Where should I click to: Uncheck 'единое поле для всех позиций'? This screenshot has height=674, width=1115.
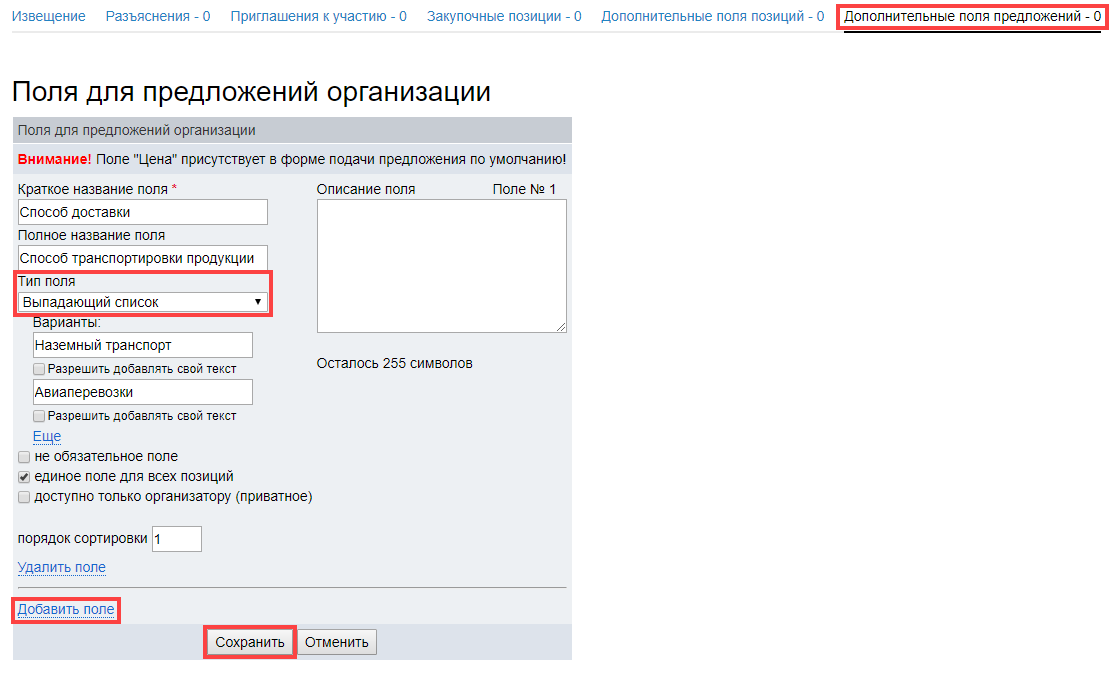(23, 477)
